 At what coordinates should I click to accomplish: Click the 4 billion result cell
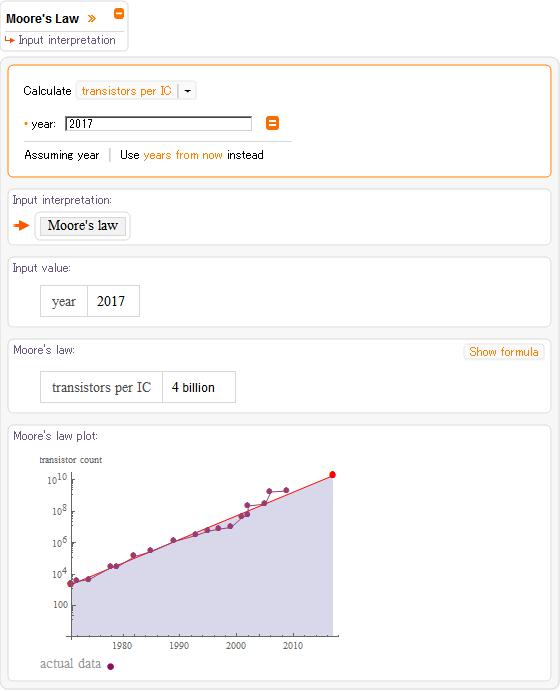click(199, 387)
